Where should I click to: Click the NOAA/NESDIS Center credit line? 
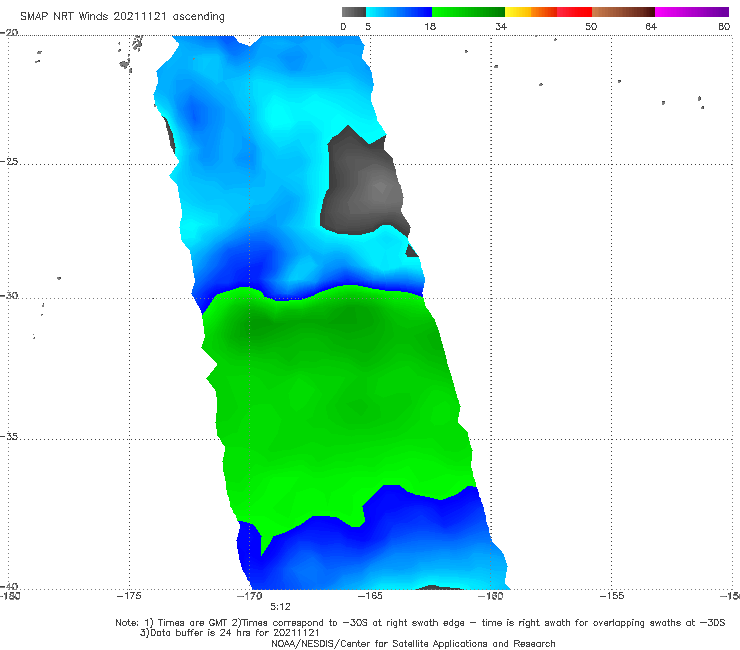point(413,643)
